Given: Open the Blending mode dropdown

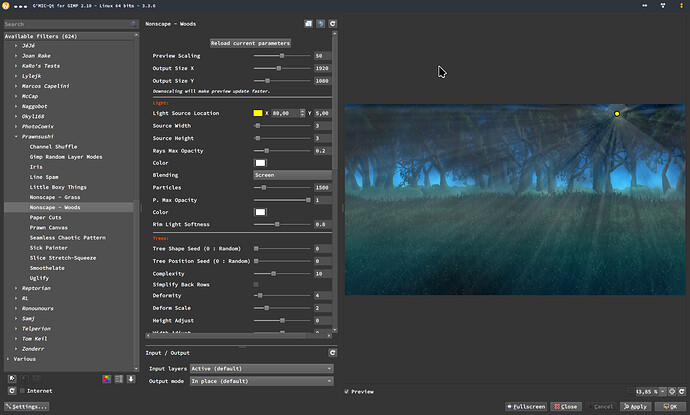Looking at the screenshot, I should [x=293, y=175].
